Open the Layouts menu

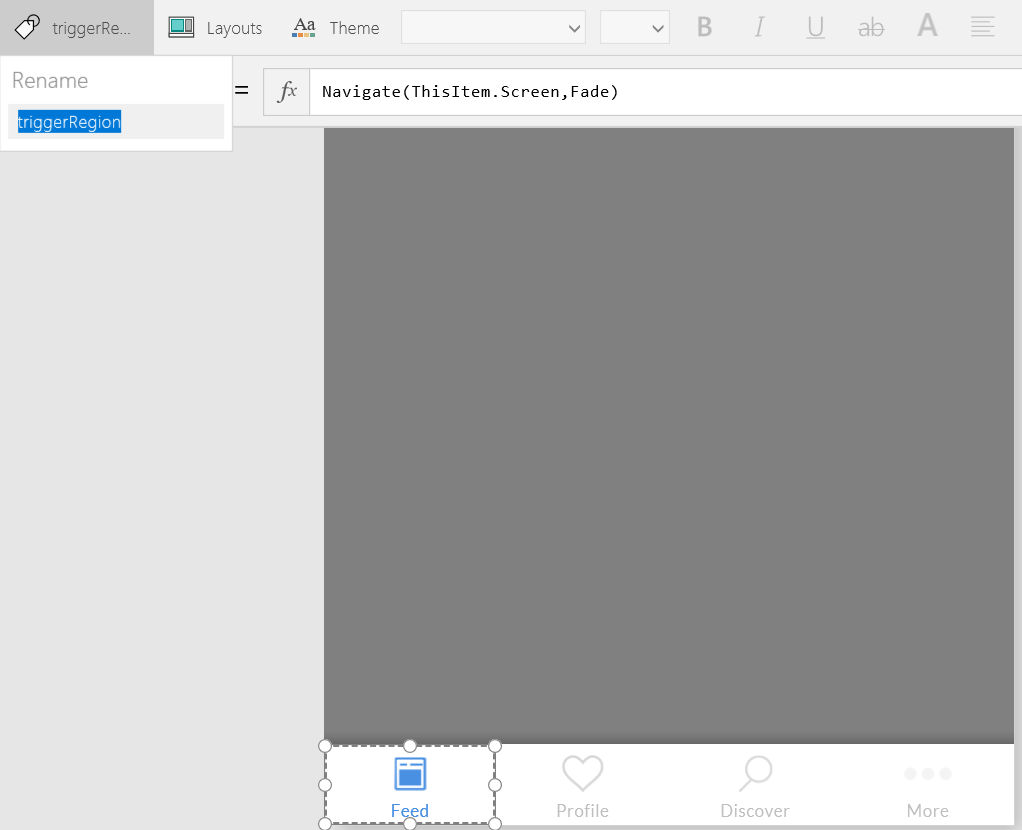coord(215,28)
